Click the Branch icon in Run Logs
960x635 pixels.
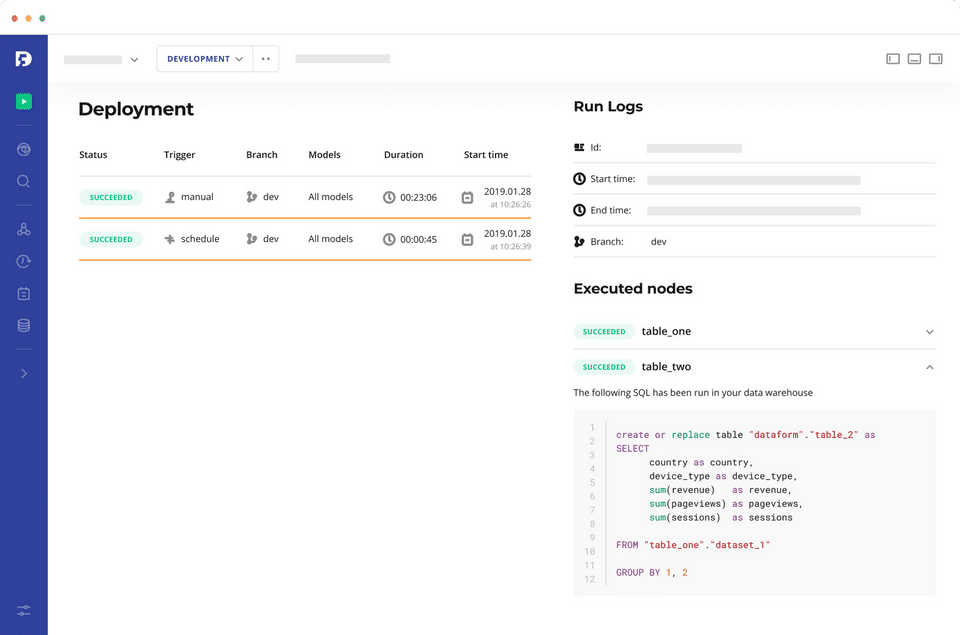(579, 241)
